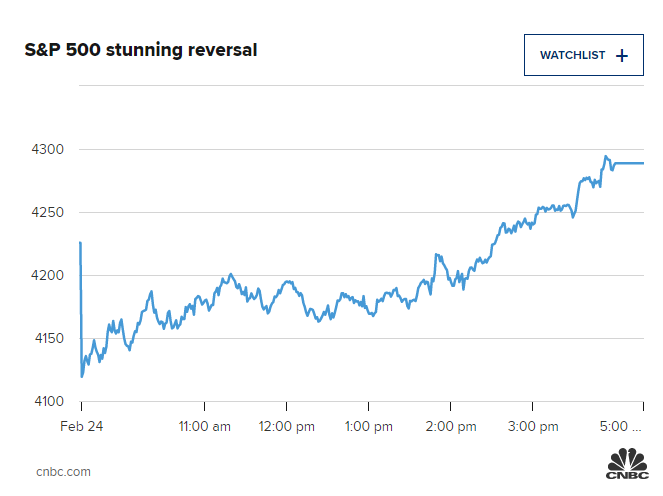Select the 4300 y-axis label

tap(49, 150)
